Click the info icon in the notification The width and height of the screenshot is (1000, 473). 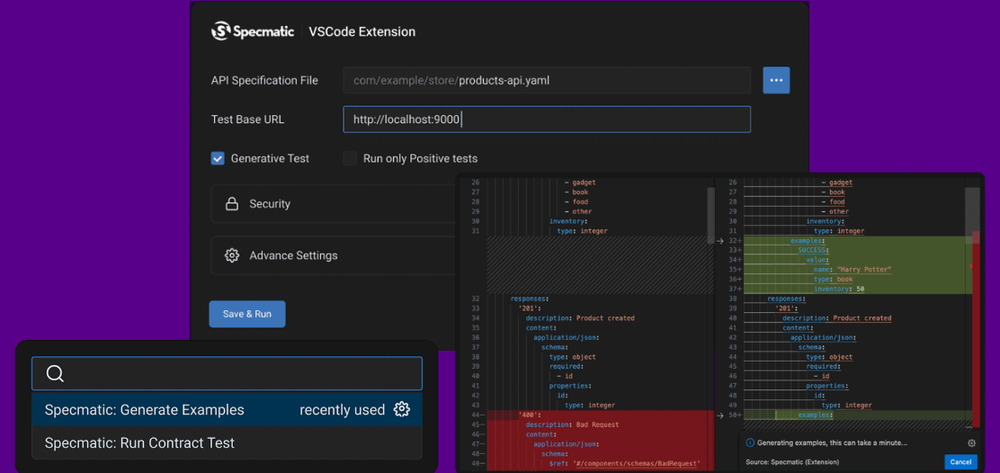[749, 442]
